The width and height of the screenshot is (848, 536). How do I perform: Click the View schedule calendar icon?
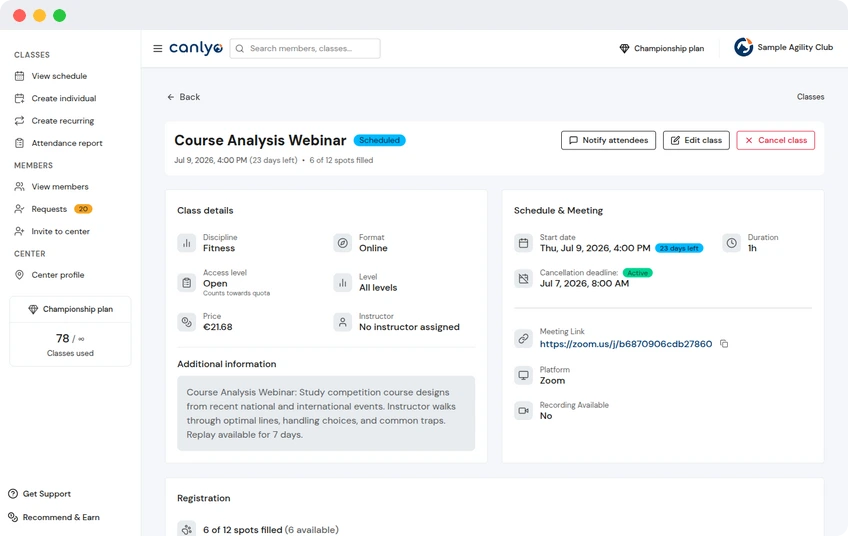click(19, 76)
